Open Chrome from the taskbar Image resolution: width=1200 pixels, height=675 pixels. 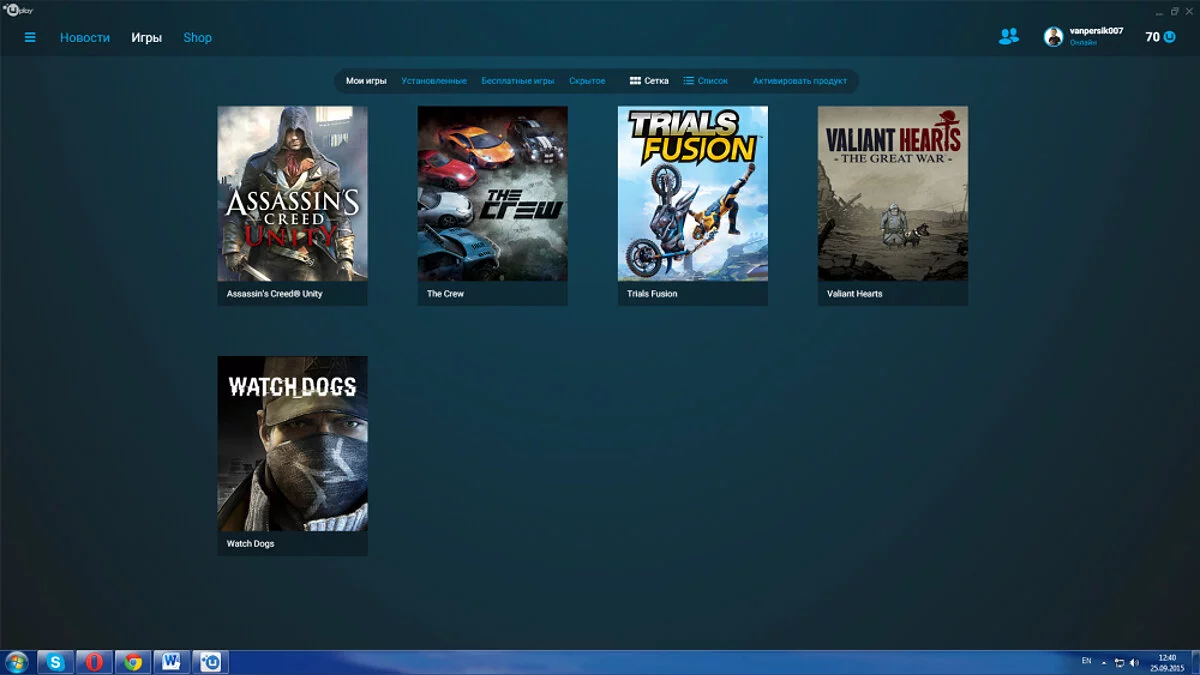(132, 662)
